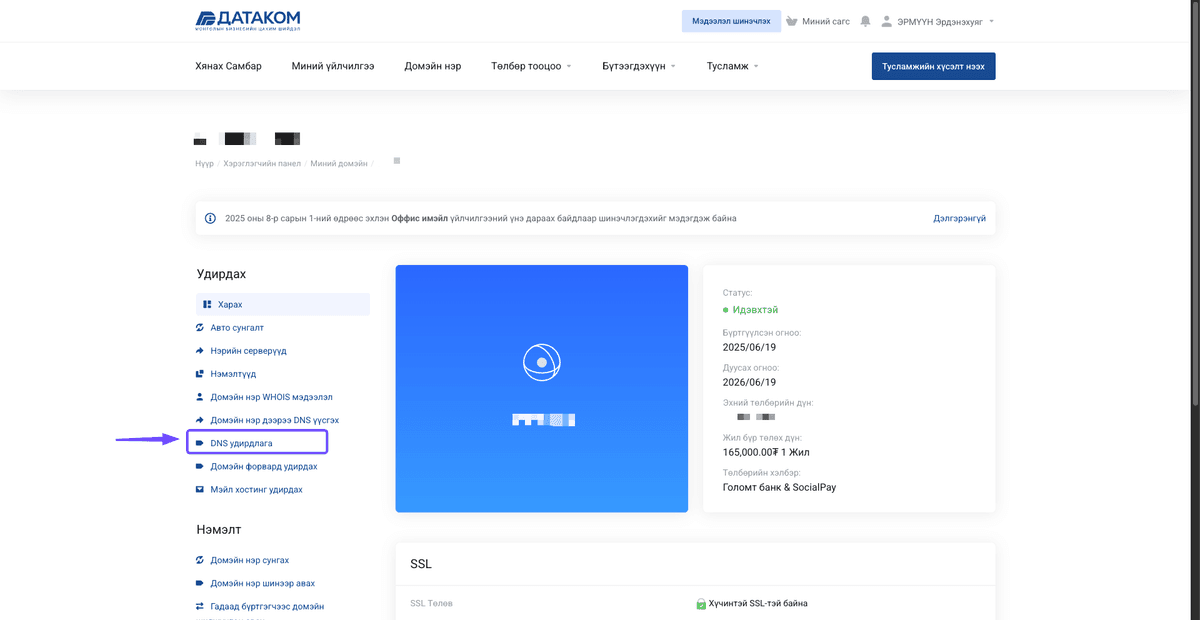Image resolution: width=1200 pixels, height=620 pixels.
Task: Click the Нэмэлтүүд addon icon
Action: point(200,374)
